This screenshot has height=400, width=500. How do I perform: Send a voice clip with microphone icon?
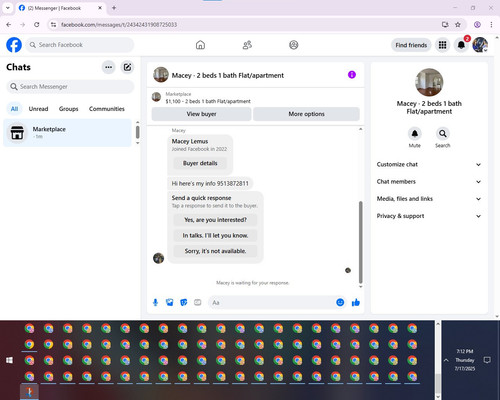155,302
